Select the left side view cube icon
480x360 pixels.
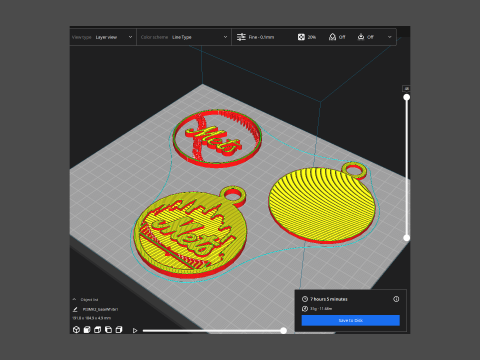click(x=108, y=330)
